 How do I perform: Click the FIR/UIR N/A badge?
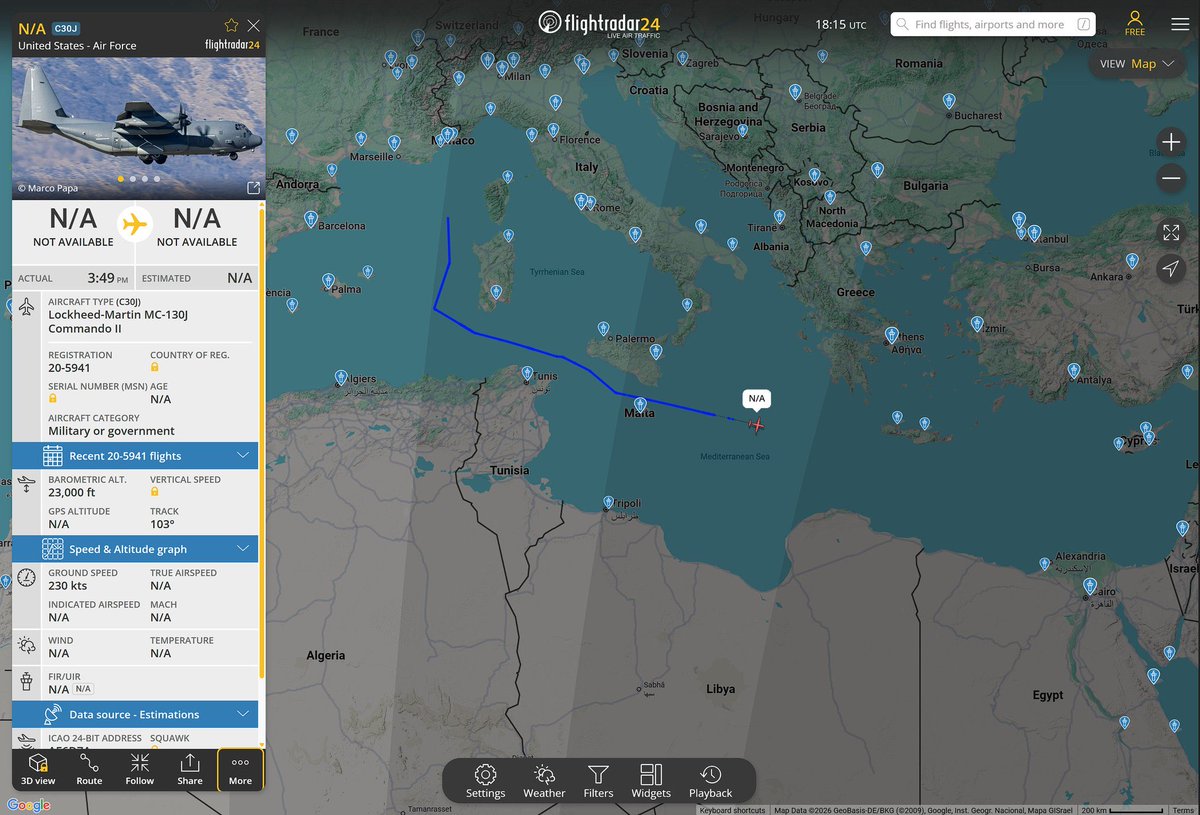[x=84, y=689]
